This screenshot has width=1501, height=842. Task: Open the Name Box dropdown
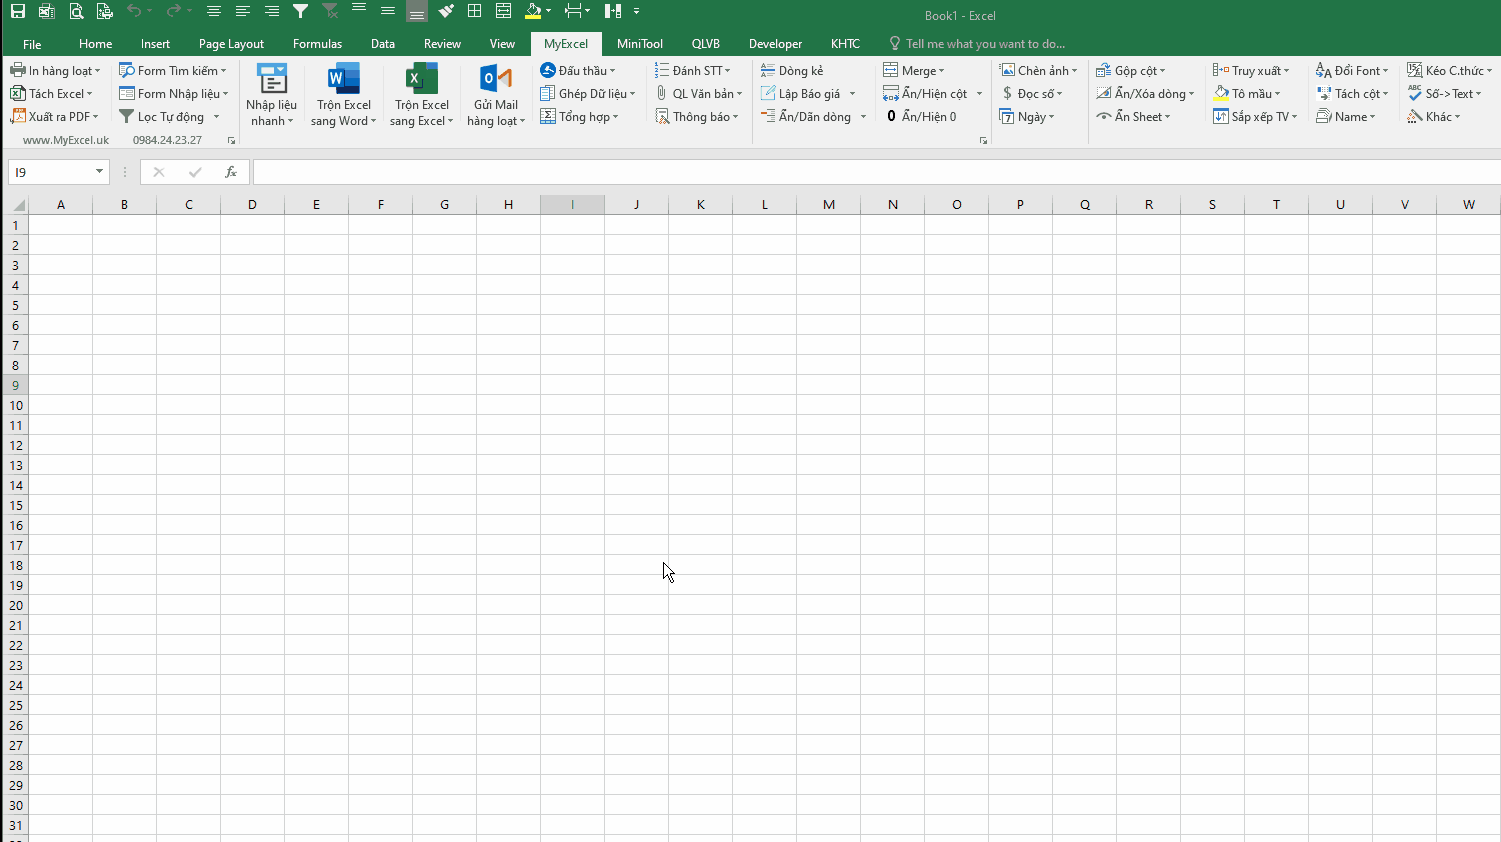100,172
